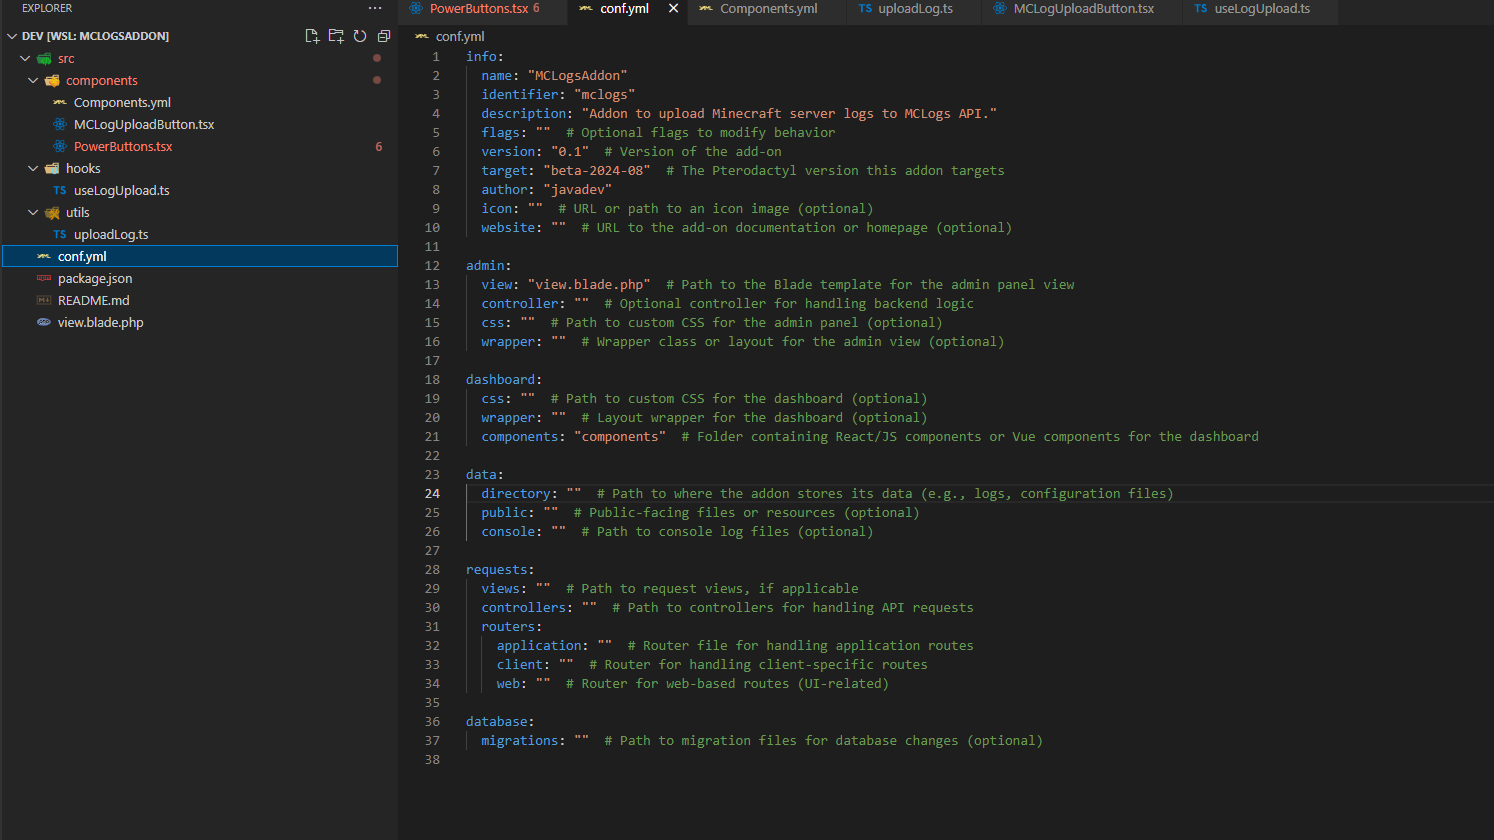Collapse the DEV [WSL: MCLOGSADDON] root section

click(x=12, y=36)
